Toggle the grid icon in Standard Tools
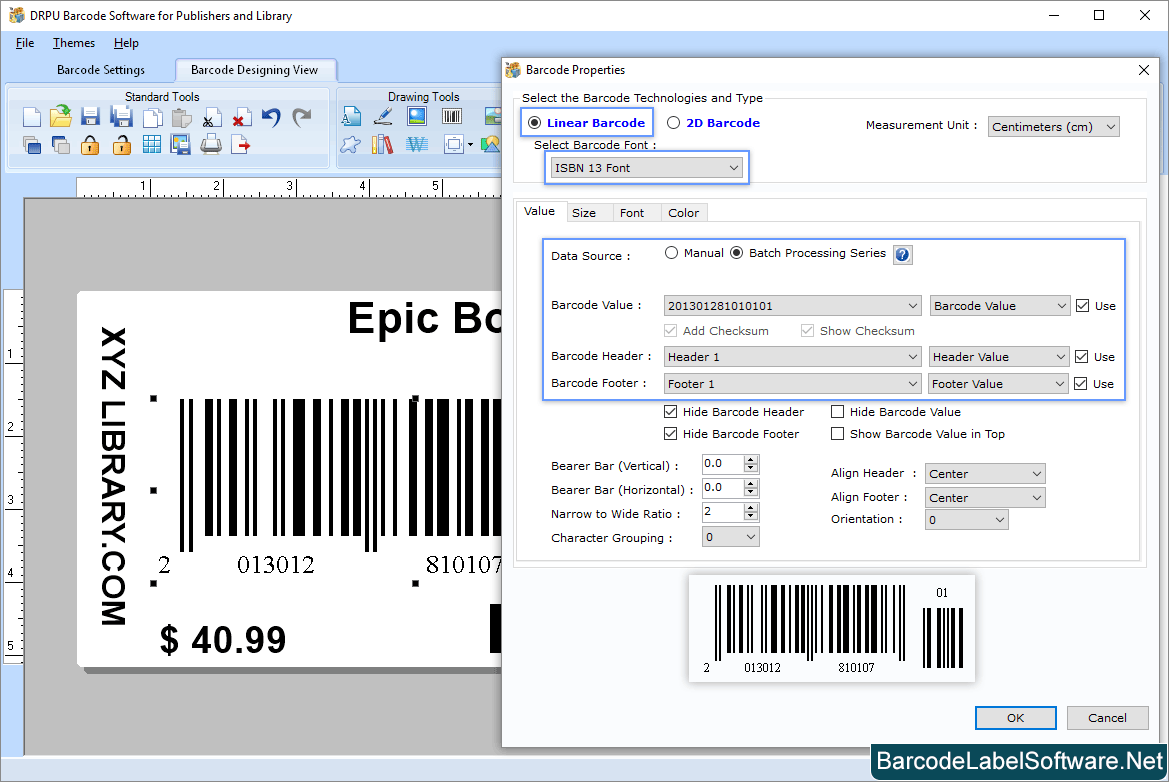This screenshot has width=1169, height=782. 151,145
